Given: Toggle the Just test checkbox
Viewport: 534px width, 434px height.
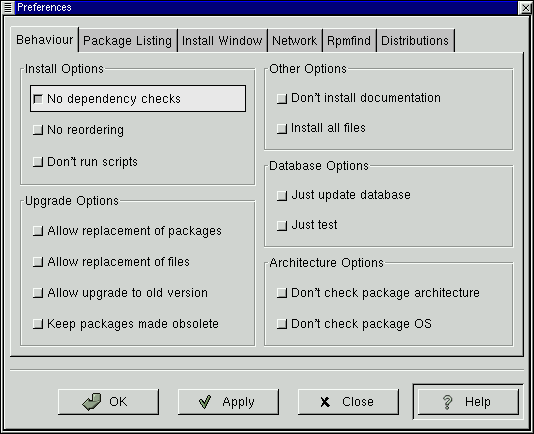Looking at the screenshot, I should coord(307,225).
